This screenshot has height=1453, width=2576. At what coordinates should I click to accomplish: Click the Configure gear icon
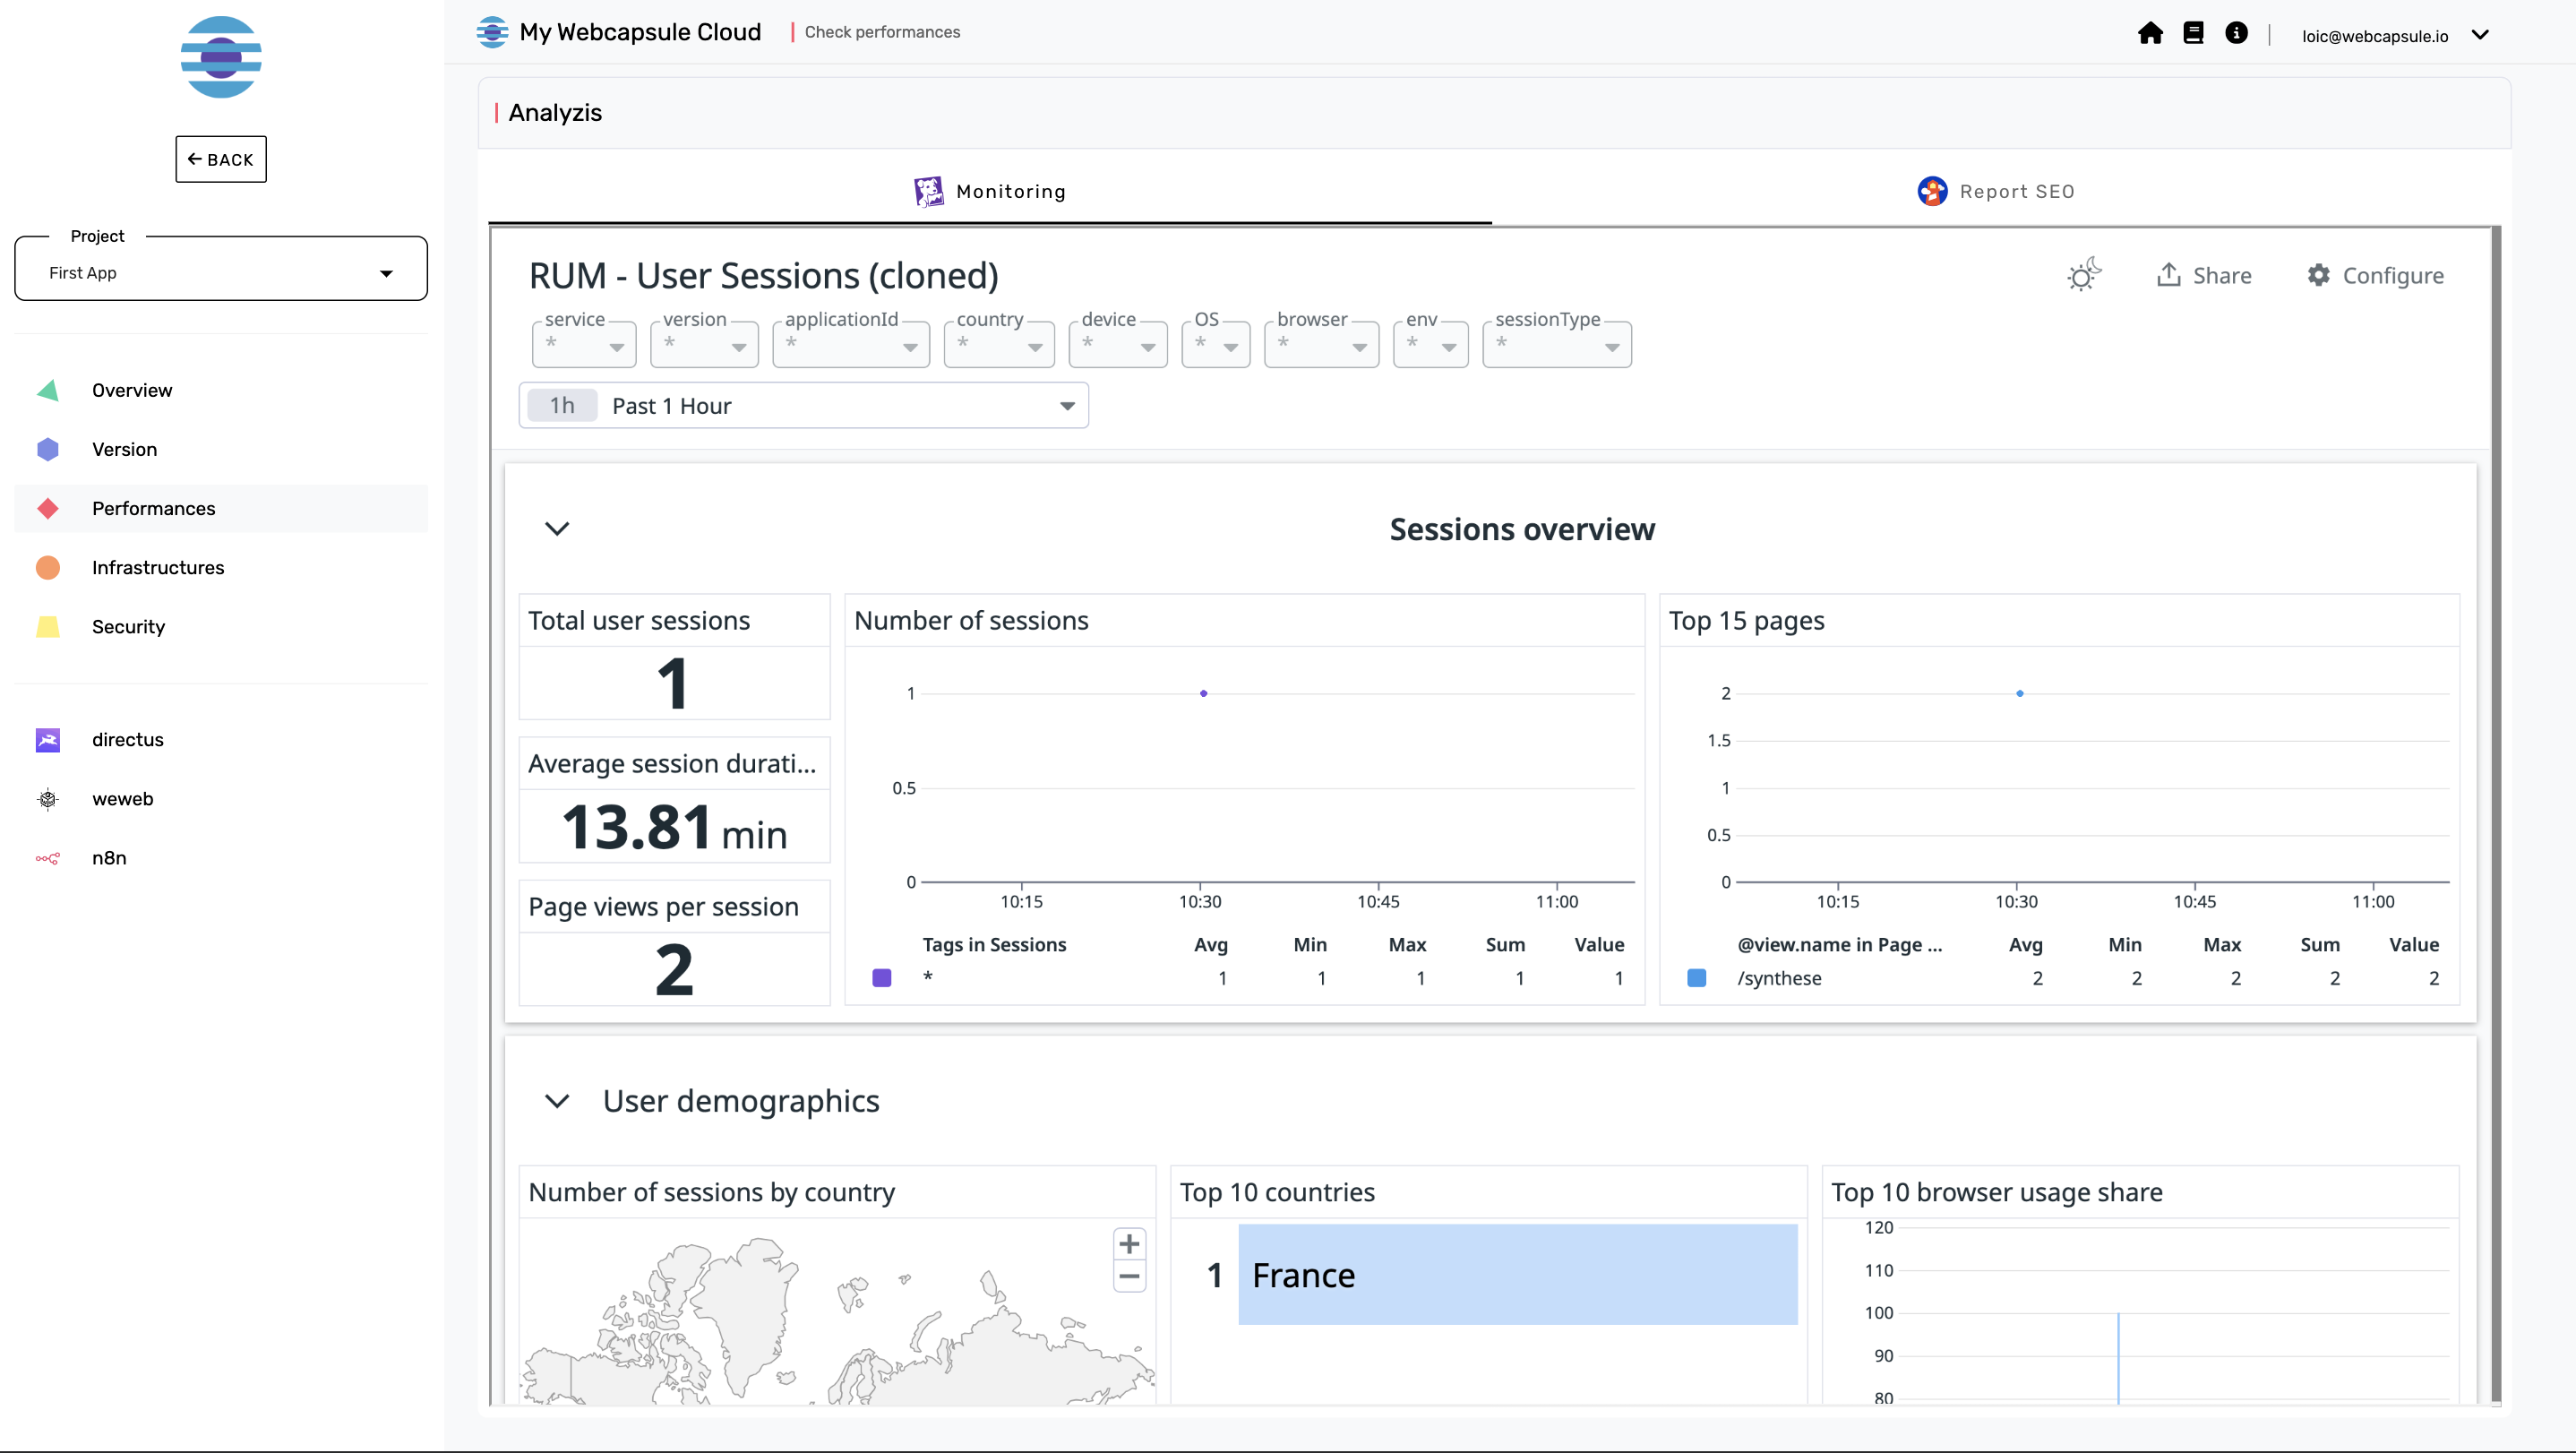pos(2318,275)
